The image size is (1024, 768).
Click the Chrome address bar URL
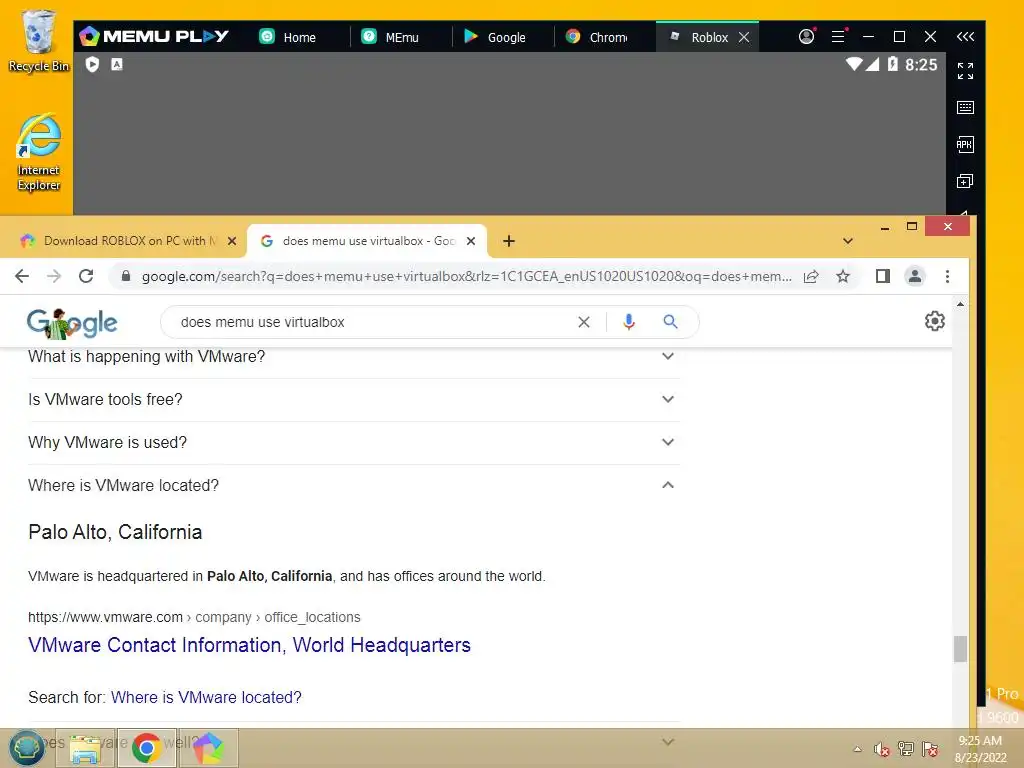click(x=466, y=276)
